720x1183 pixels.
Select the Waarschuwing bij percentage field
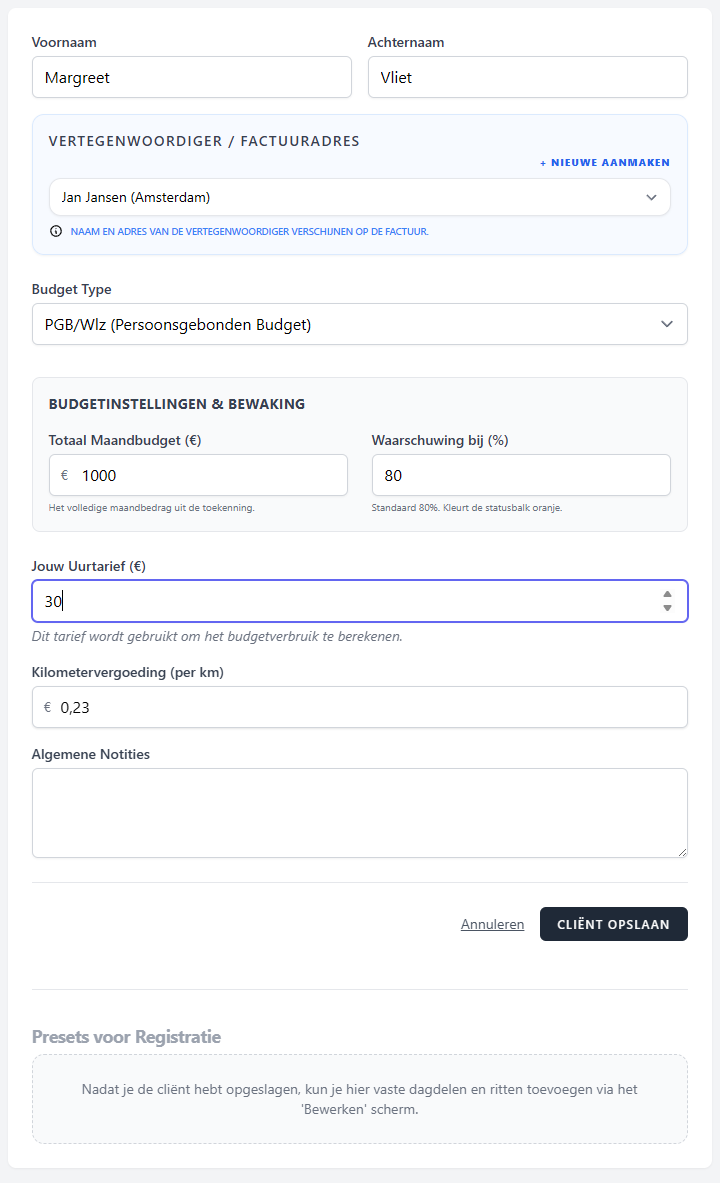pos(520,475)
